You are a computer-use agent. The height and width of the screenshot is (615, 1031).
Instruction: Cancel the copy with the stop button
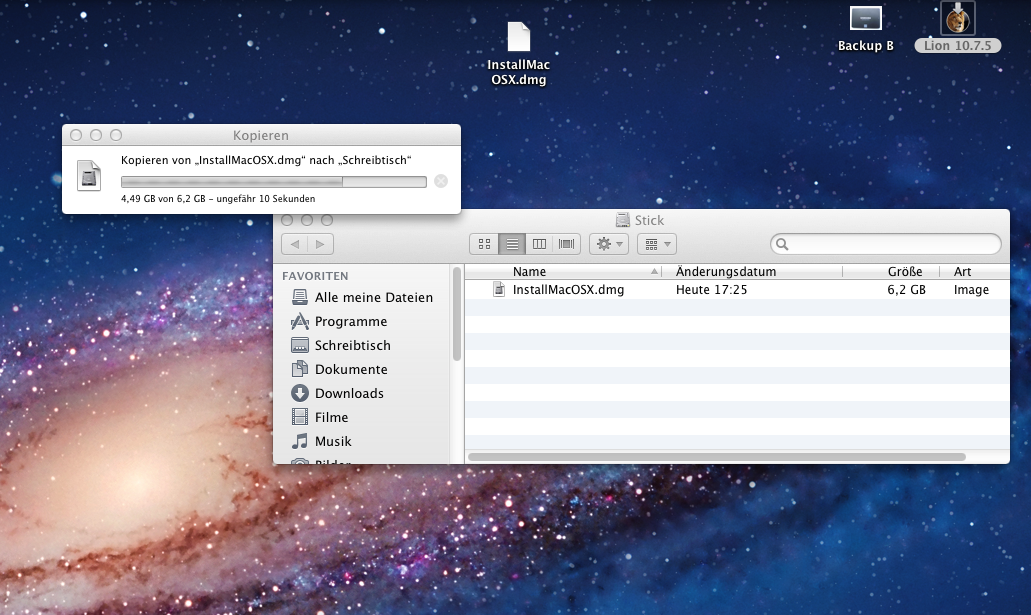click(441, 181)
